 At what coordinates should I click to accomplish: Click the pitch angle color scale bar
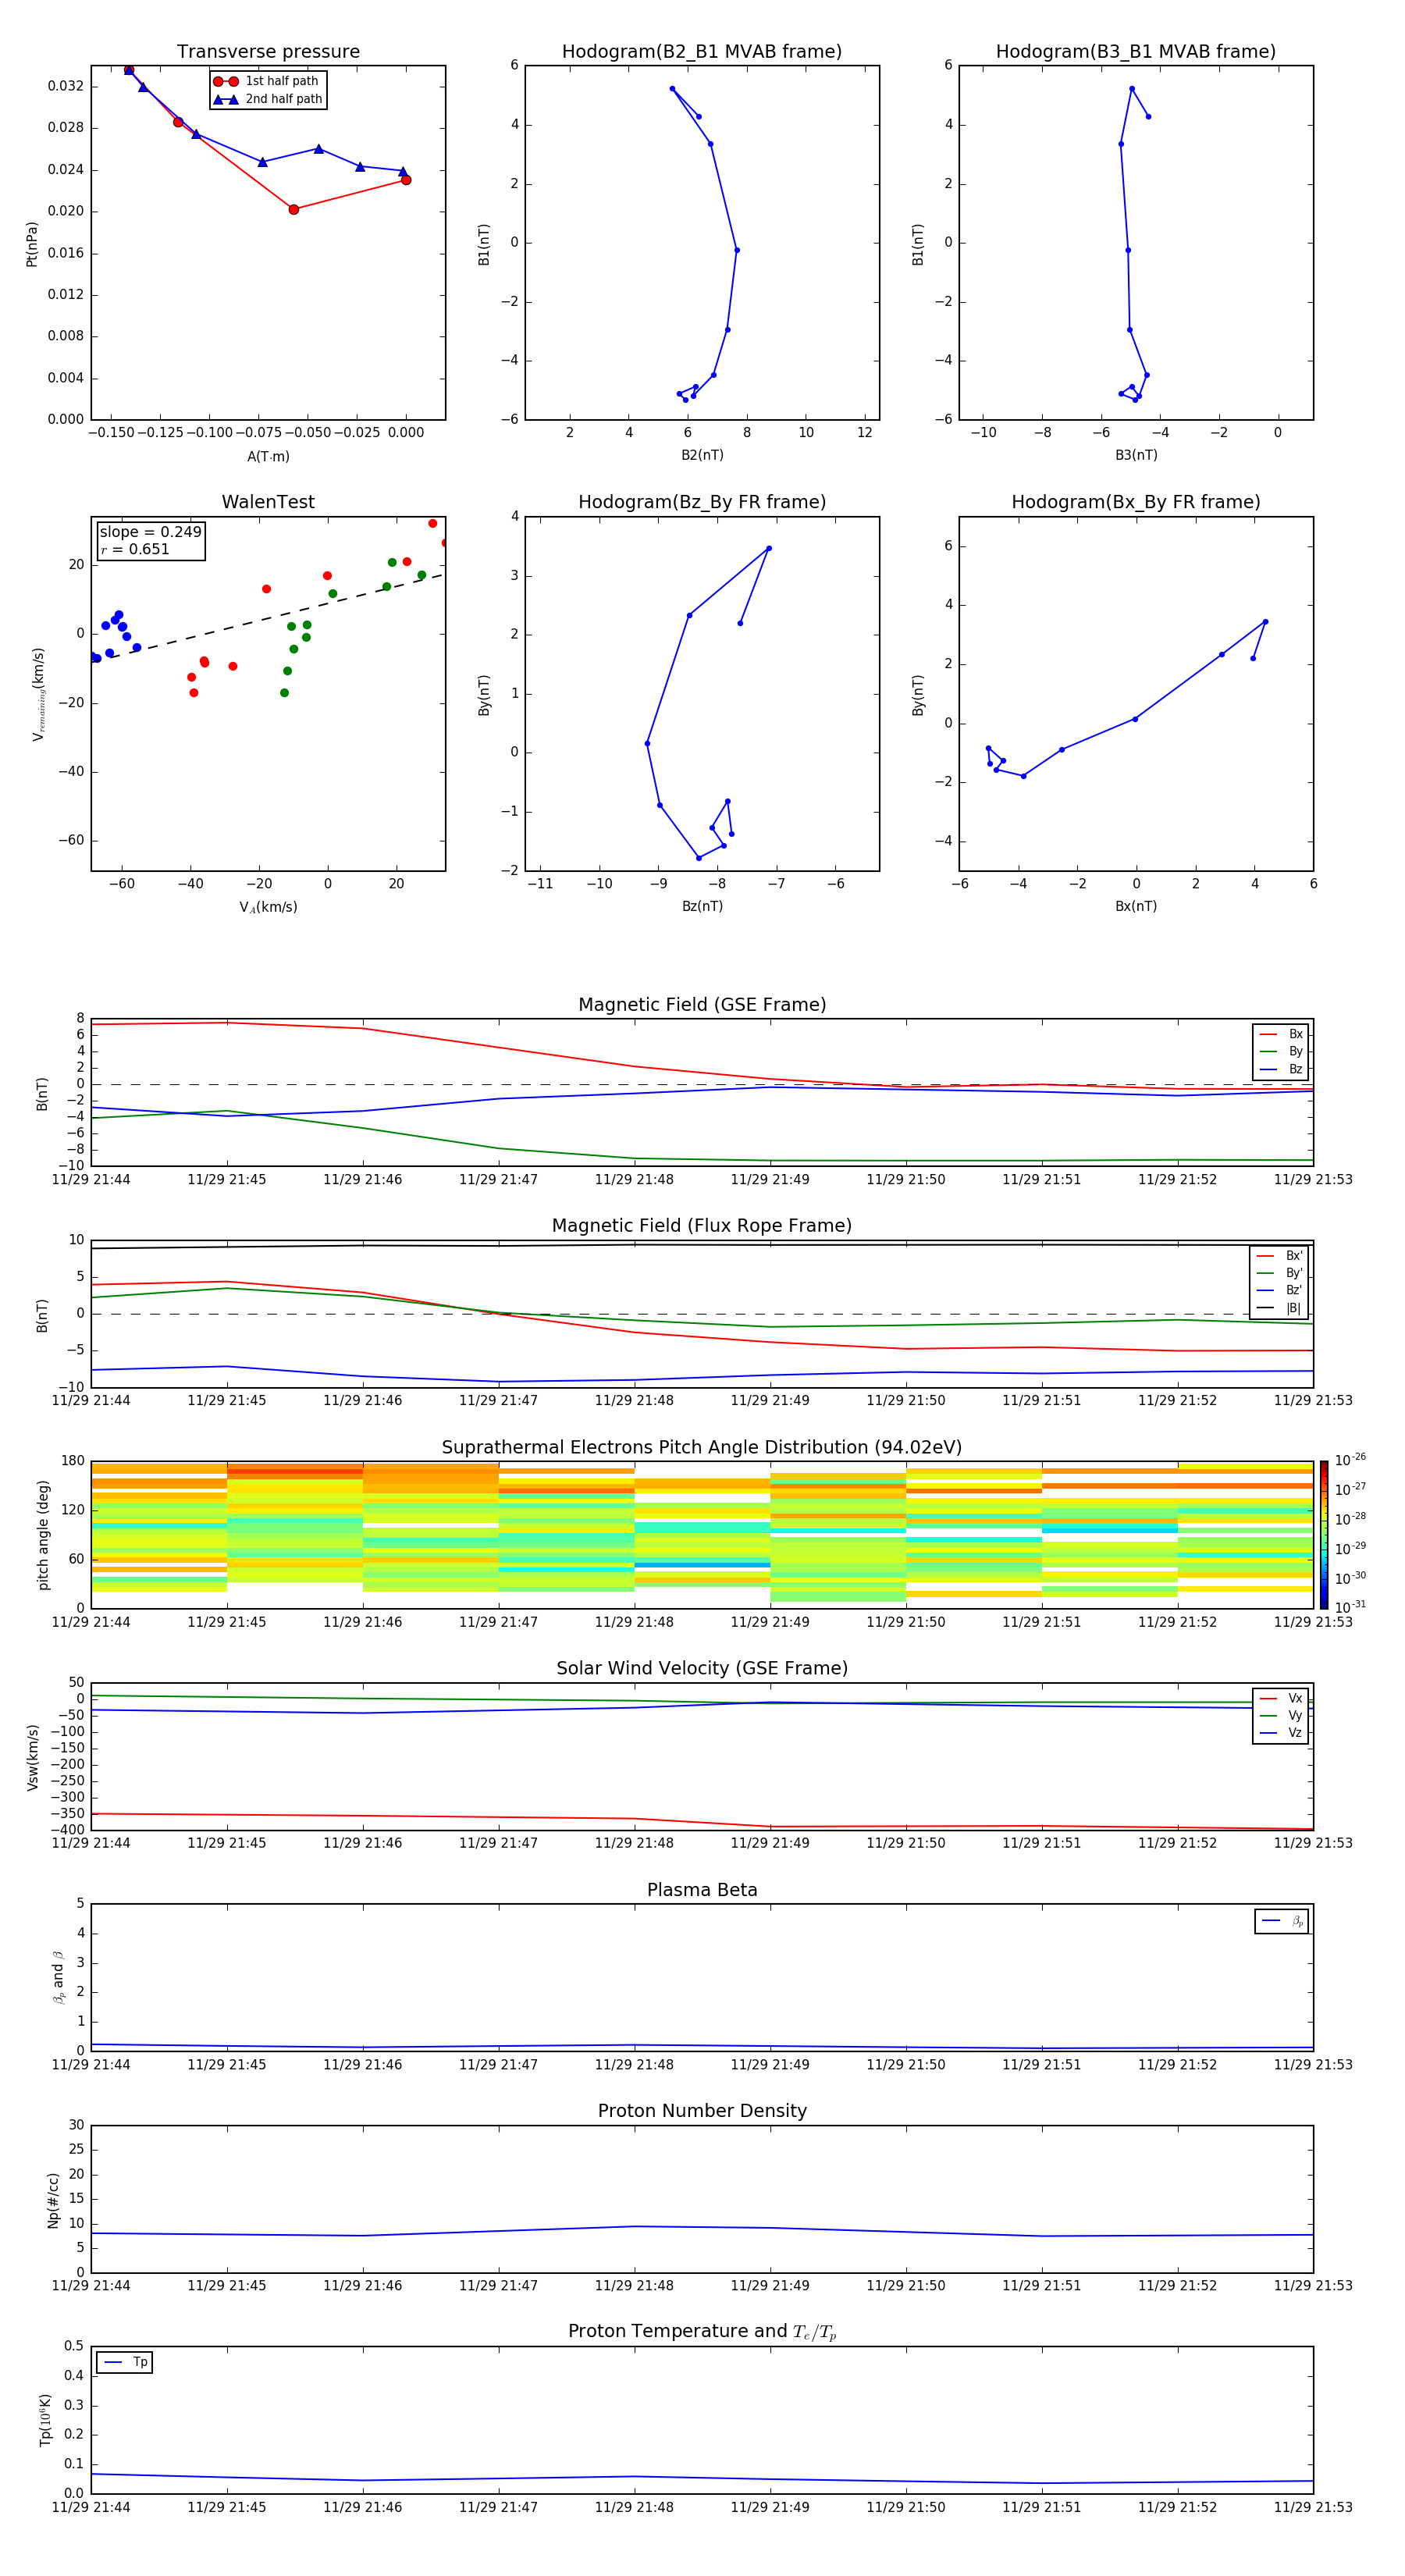tap(1323, 1535)
